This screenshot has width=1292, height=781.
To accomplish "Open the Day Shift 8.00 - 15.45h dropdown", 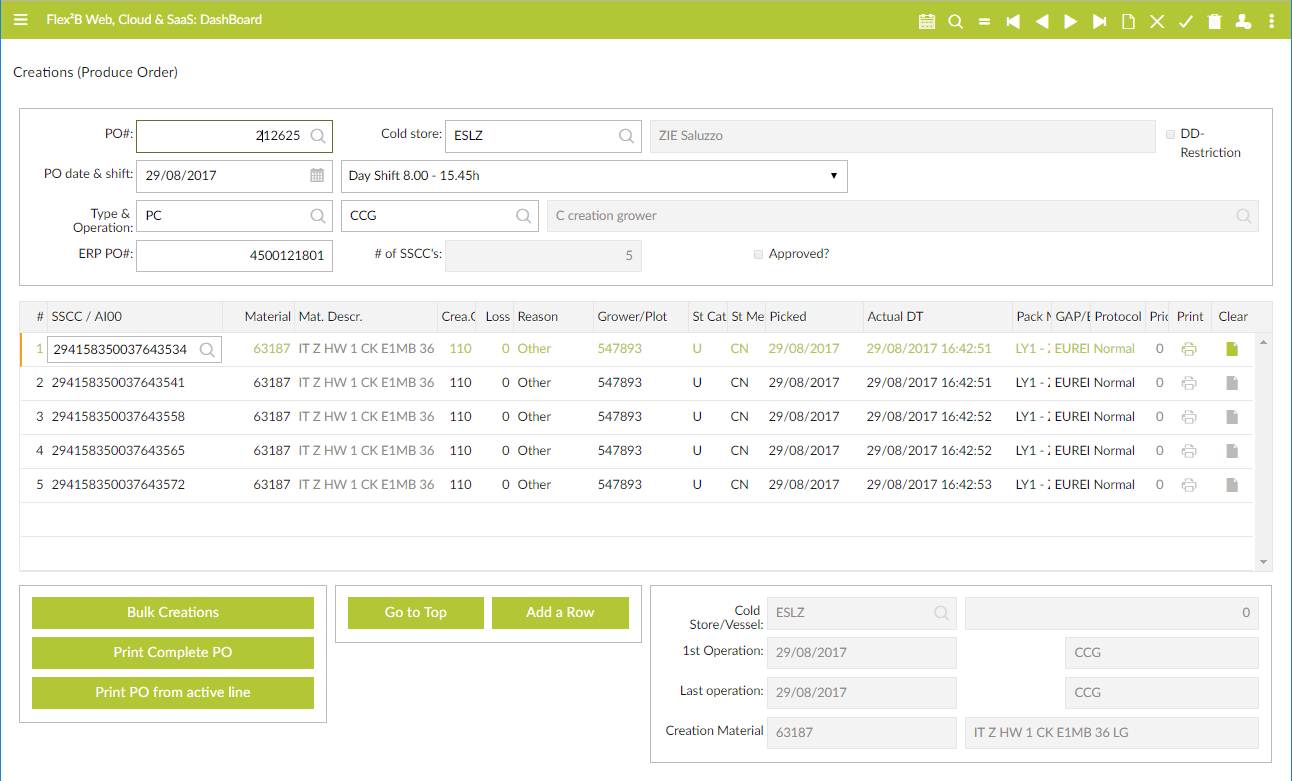I will [x=594, y=176].
